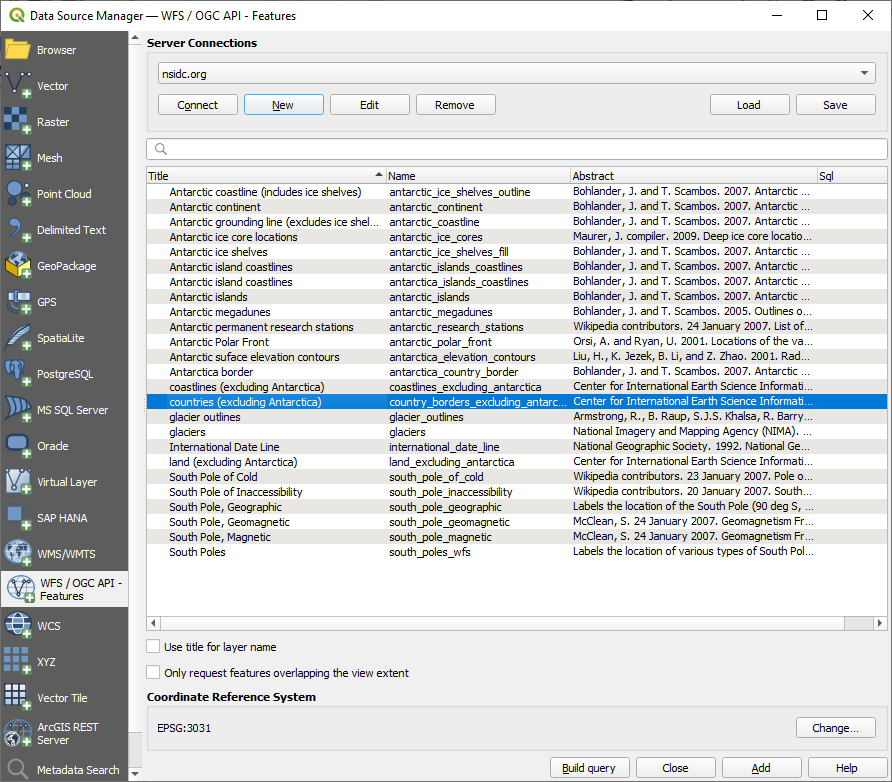Sort layers by the Abstract column header
The width and height of the screenshot is (892, 782).
[x=692, y=176]
